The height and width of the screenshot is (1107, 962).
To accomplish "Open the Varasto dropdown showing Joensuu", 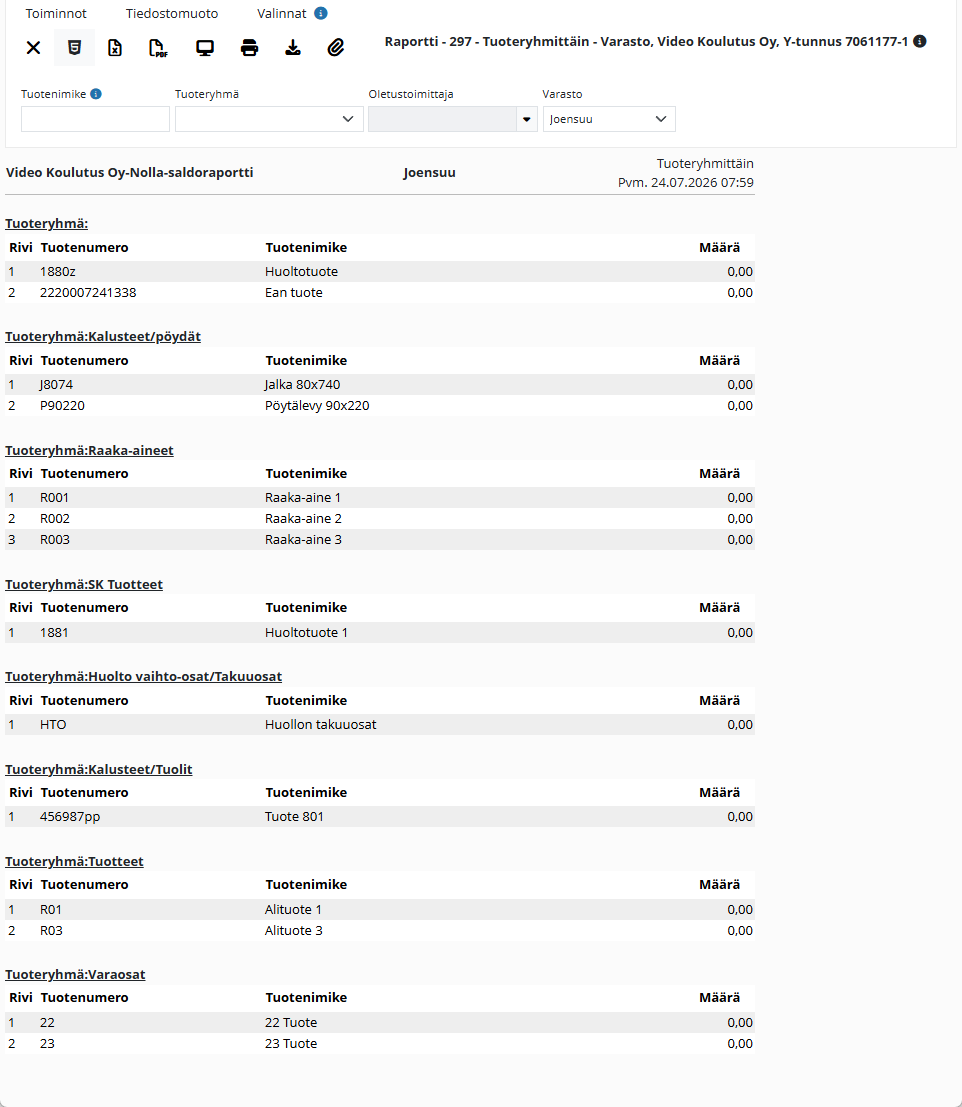I will pyautogui.click(x=609, y=119).
